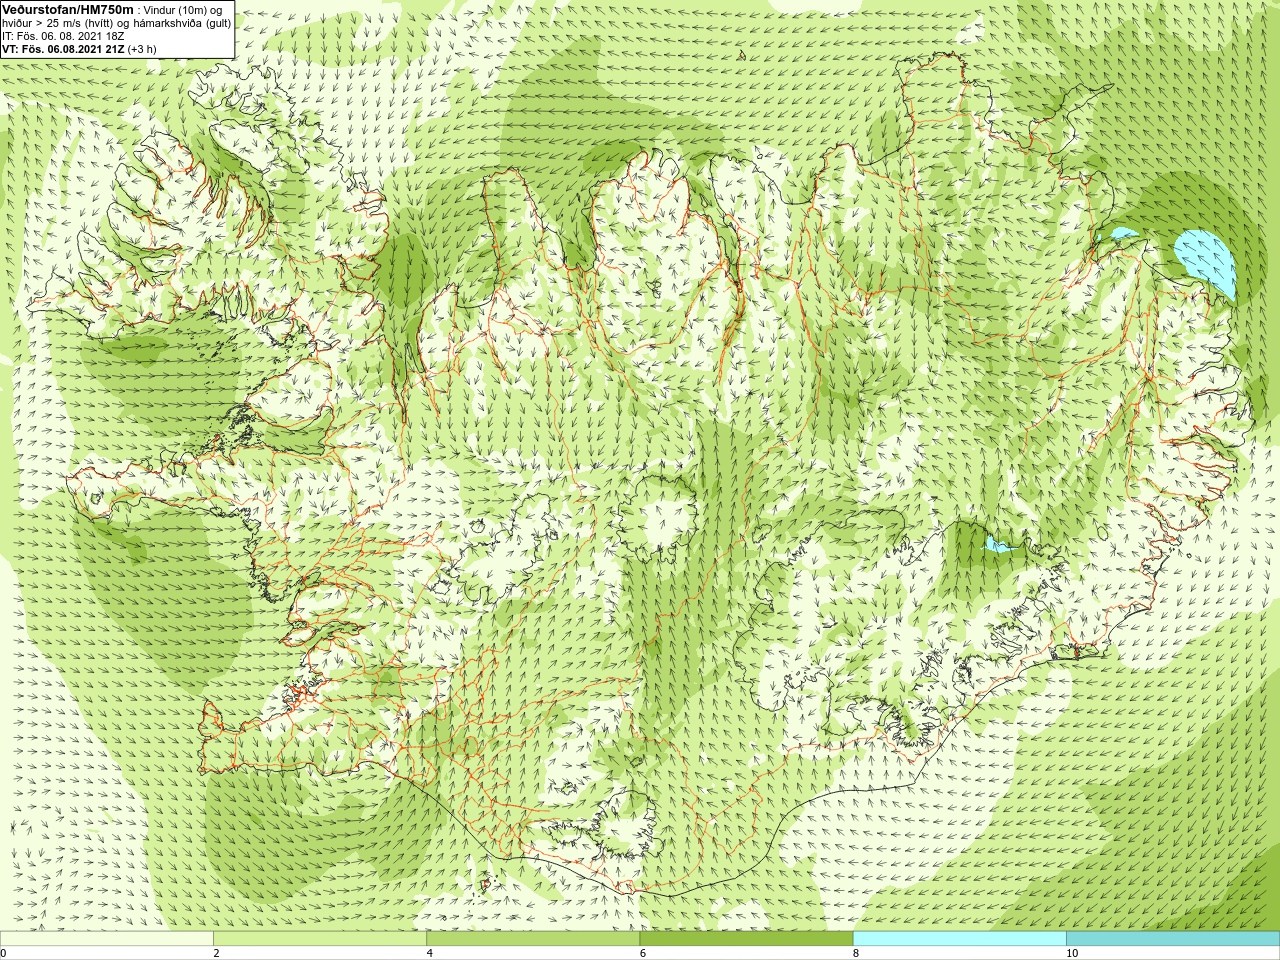Click the 0–2 m/s pale legend swatch

pyautogui.click(x=107, y=939)
